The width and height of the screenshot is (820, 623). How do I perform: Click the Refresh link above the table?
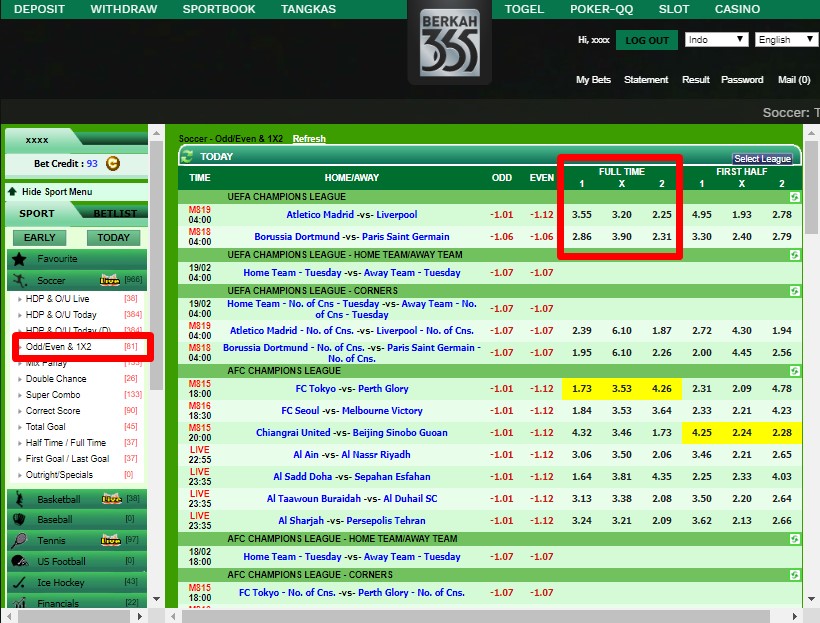point(309,139)
